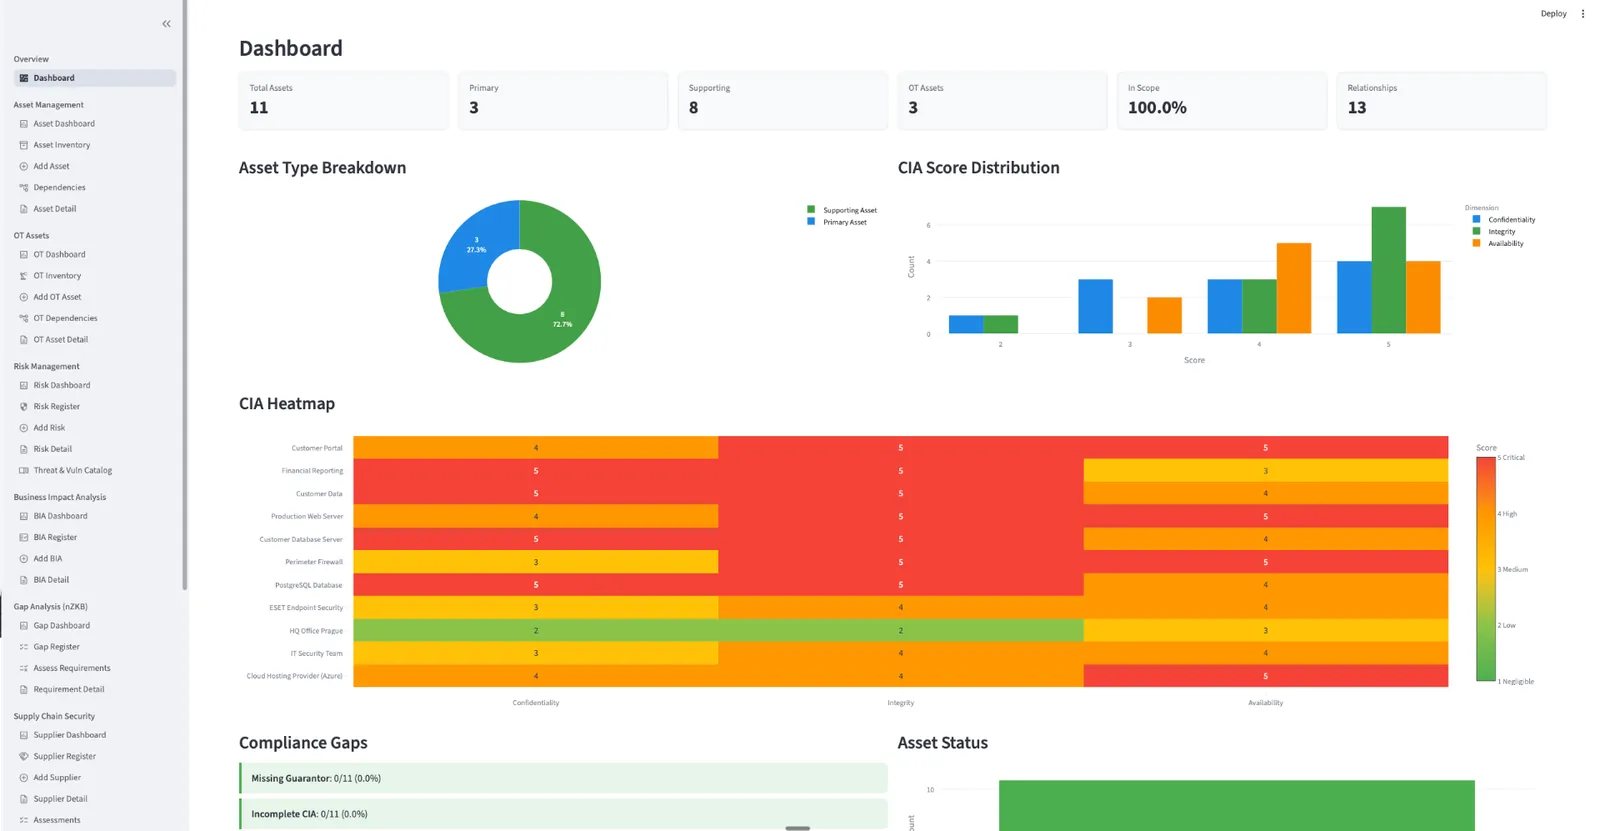Click the Total Assets metric card
1600x831 pixels.
tap(343, 100)
